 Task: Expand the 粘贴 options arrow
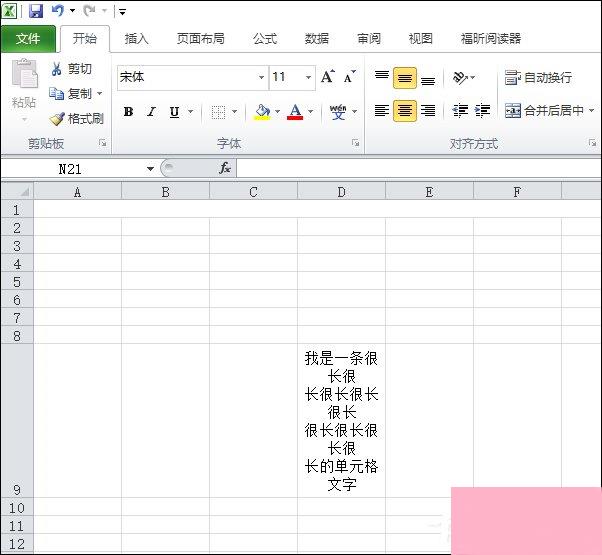click(24, 119)
